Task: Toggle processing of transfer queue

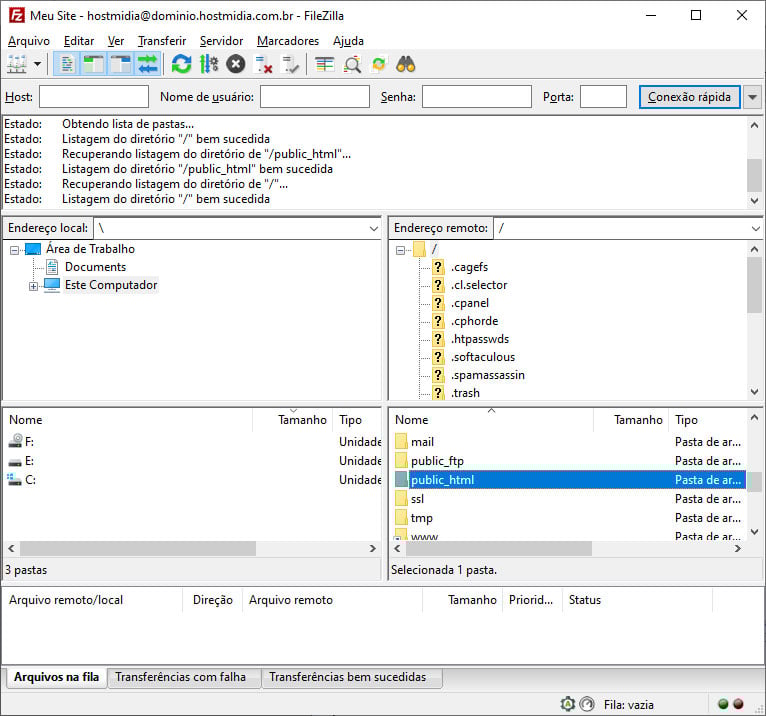Action: pos(209,64)
